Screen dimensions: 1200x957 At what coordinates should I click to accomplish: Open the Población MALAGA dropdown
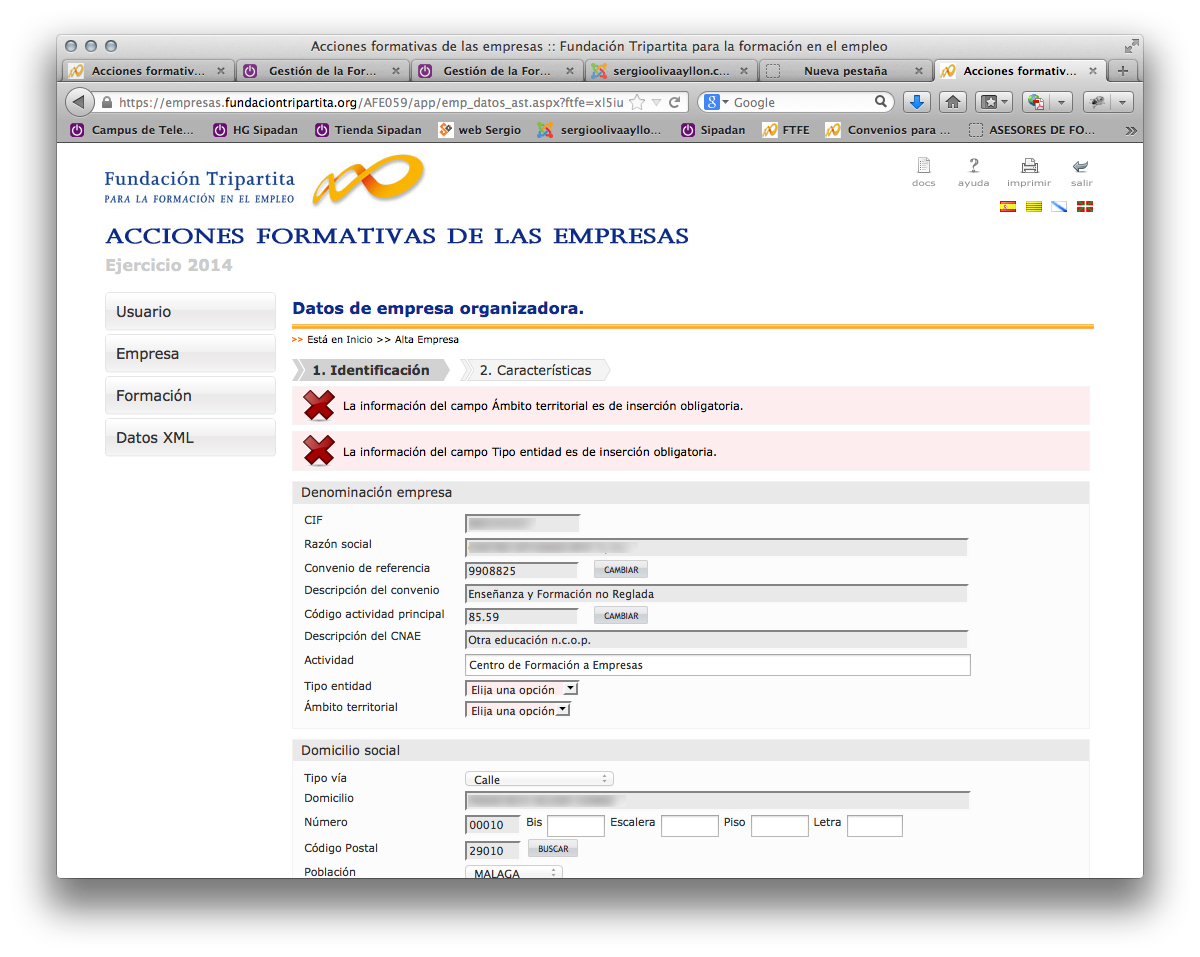pyautogui.click(x=513, y=873)
